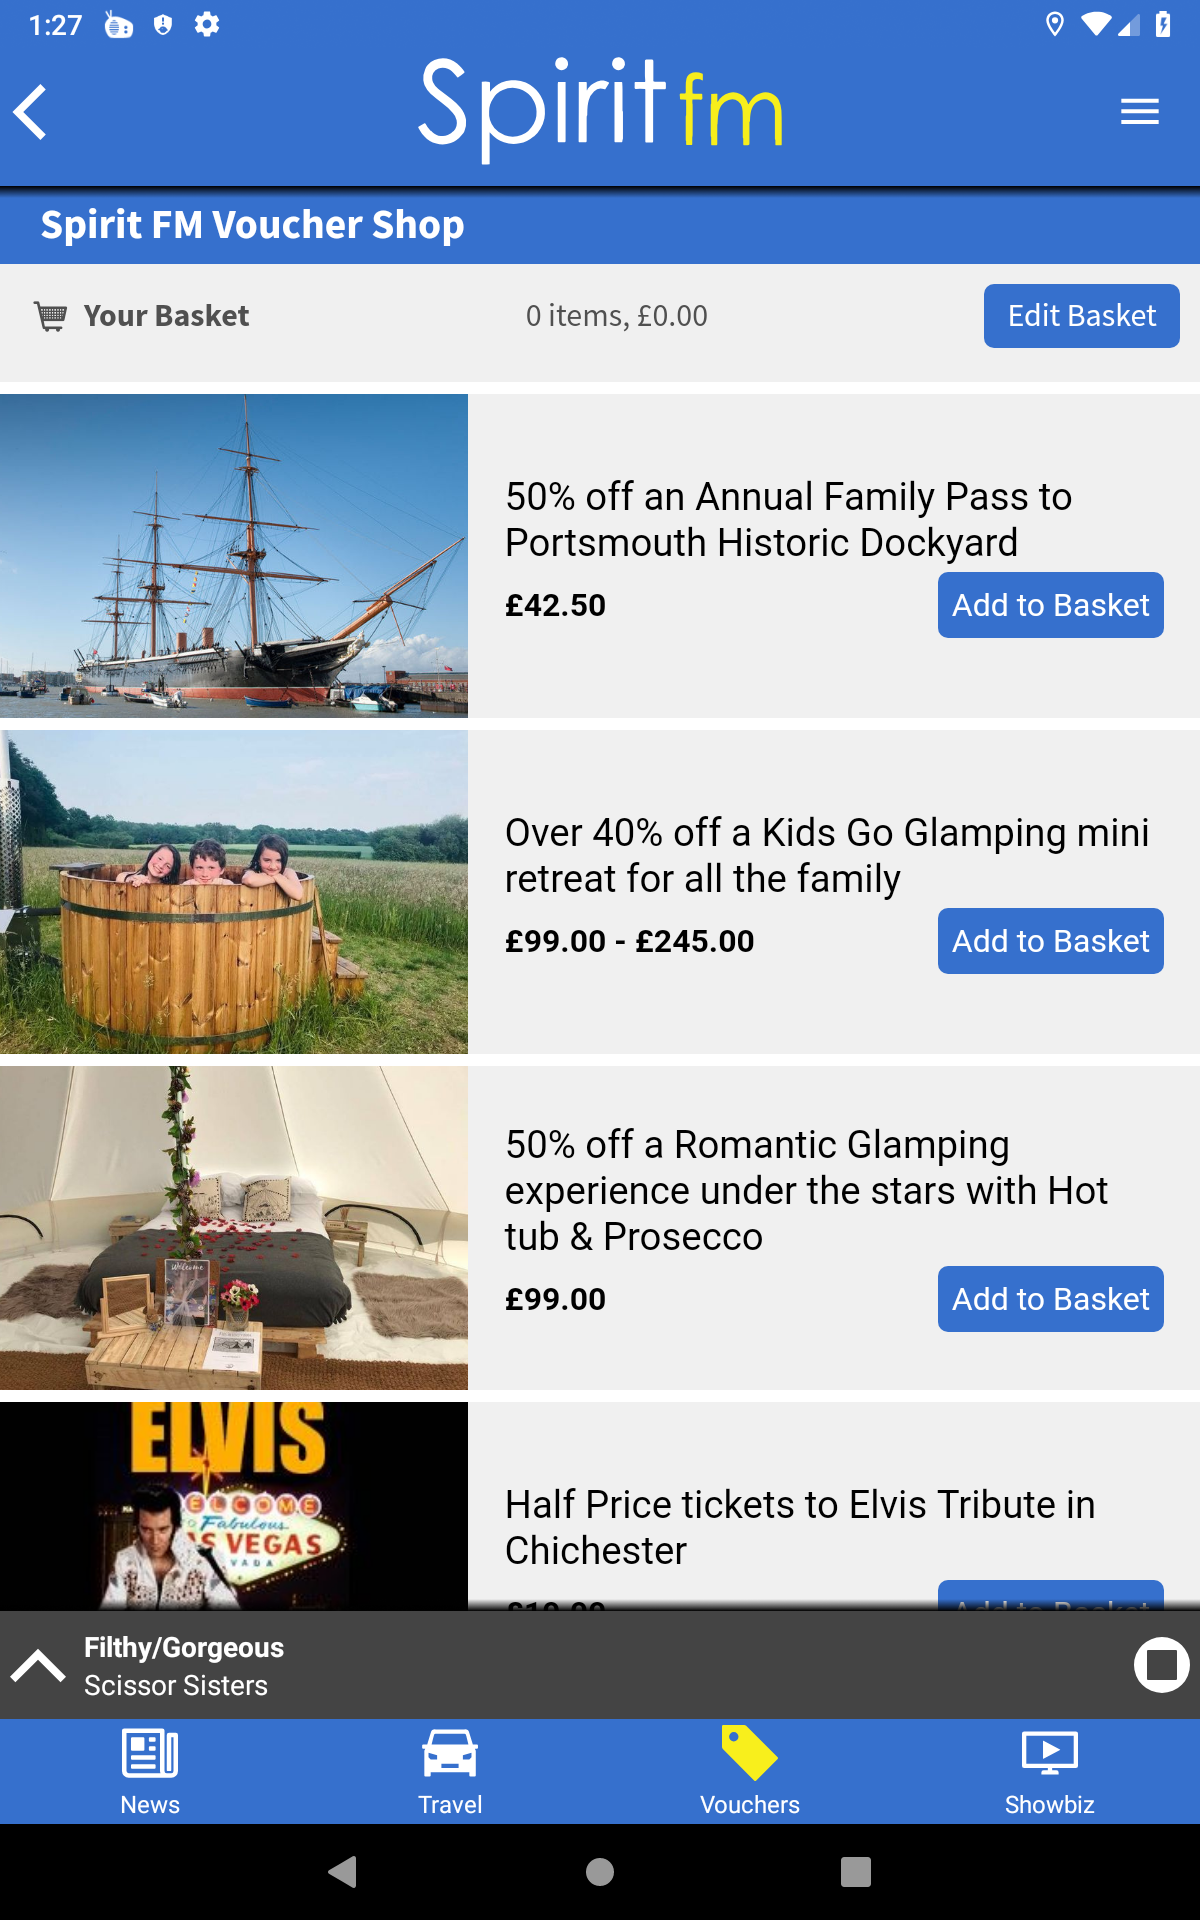This screenshot has width=1200, height=1920.
Task: Add Portsmouth Dockyard pass to basket
Action: 1050,605
